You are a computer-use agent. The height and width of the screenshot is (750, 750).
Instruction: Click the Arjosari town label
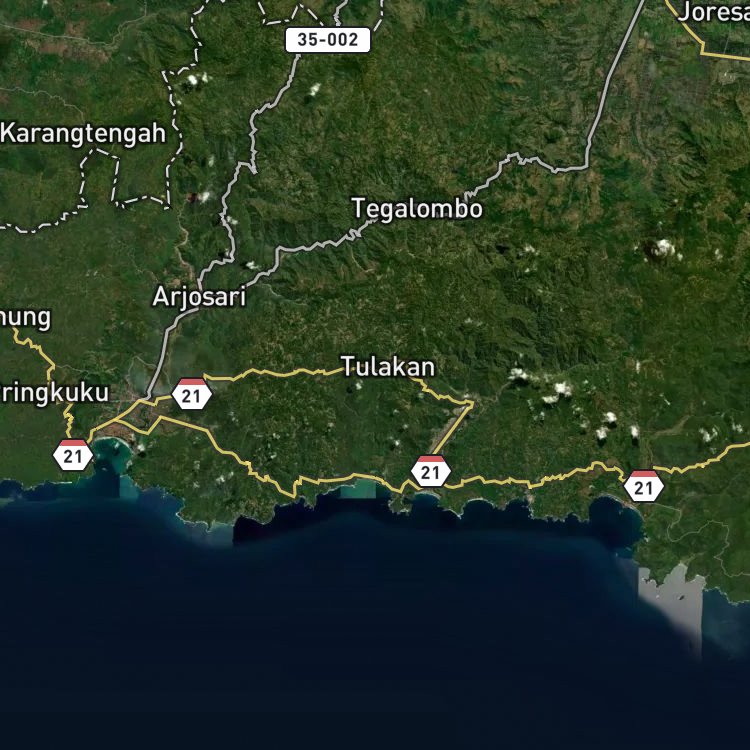click(x=199, y=297)
